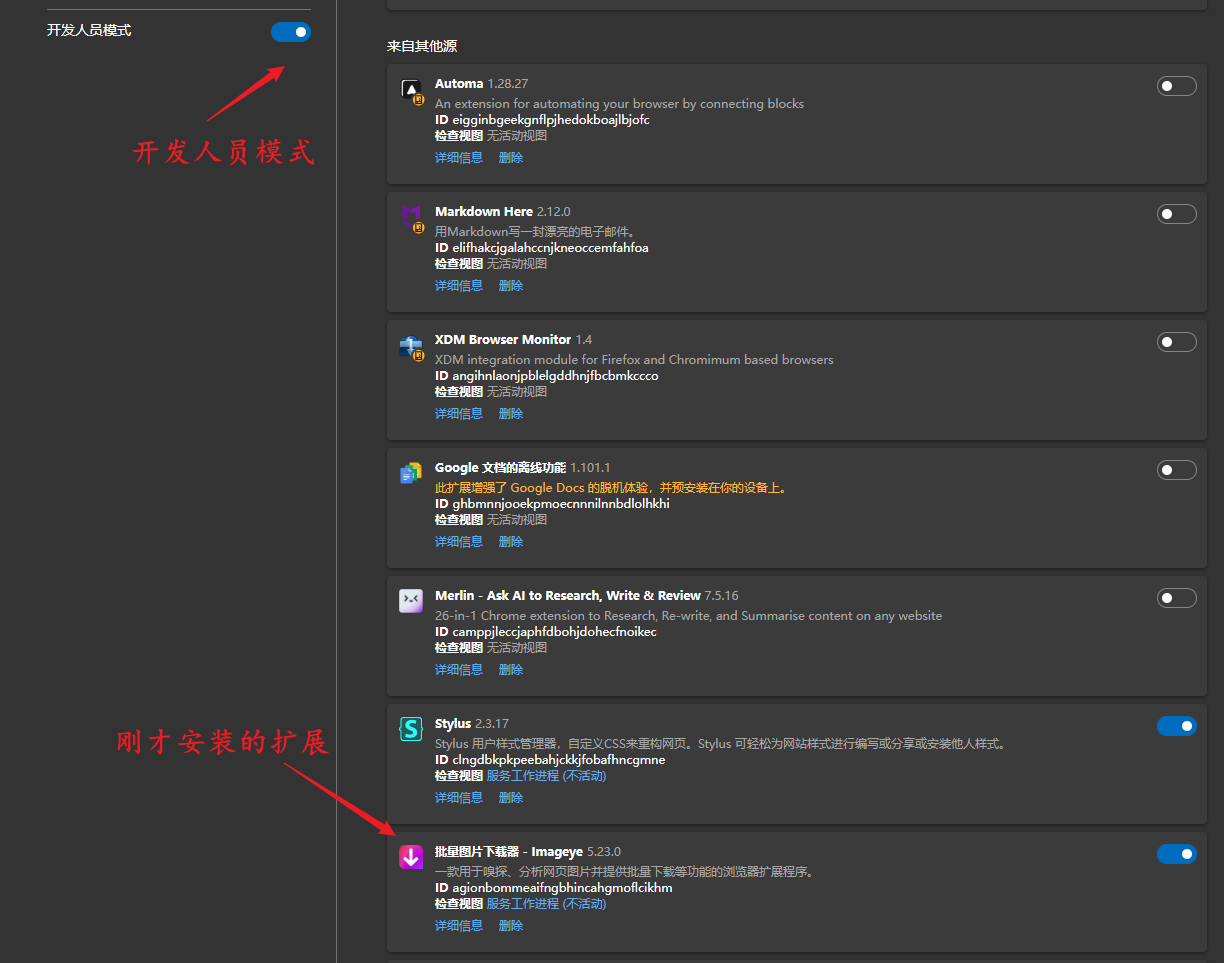Screen dimensions: 1224x963
Task: Click the Markdown Here extension icon
Action: click(411, 218)
